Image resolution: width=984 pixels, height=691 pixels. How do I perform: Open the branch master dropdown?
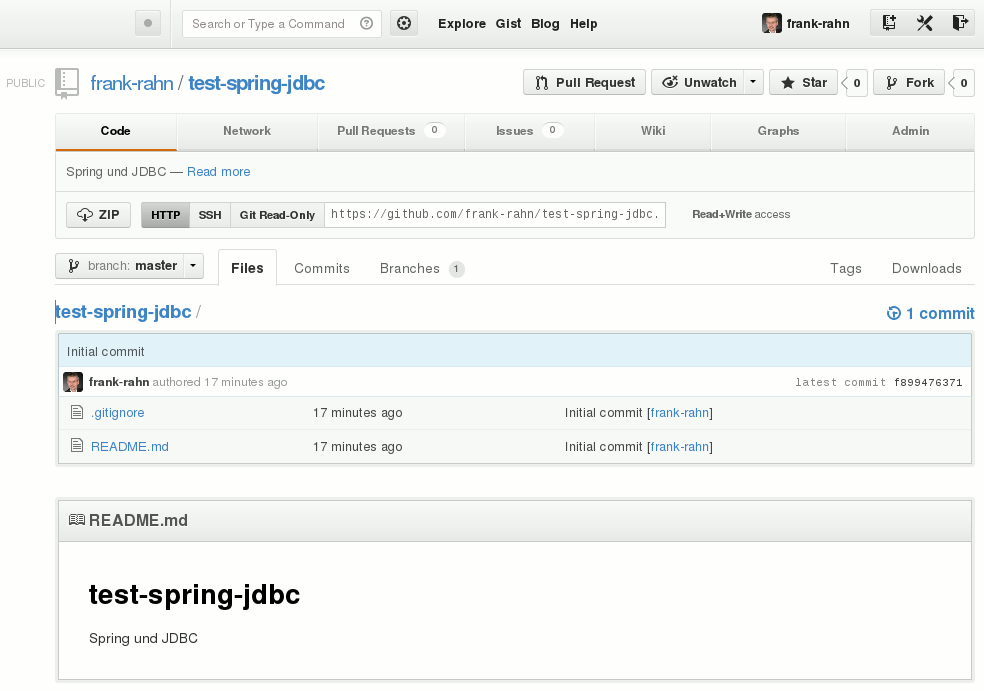click(x=130, y=266)
